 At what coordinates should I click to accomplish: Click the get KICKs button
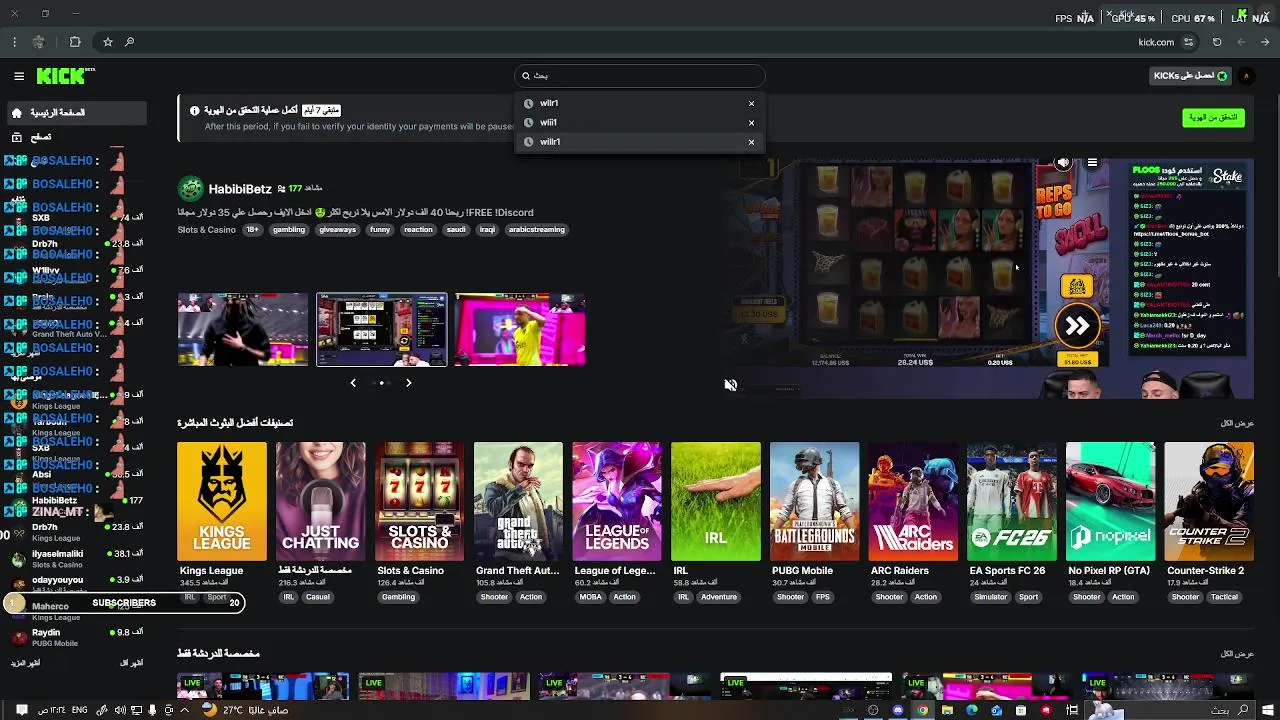[1190, 76]
